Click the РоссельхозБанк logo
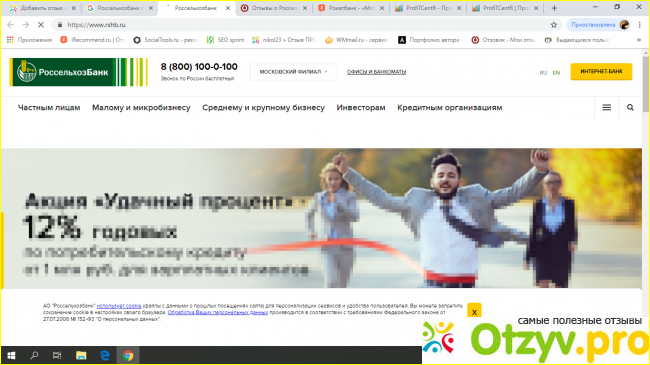 tap(79, 72)
